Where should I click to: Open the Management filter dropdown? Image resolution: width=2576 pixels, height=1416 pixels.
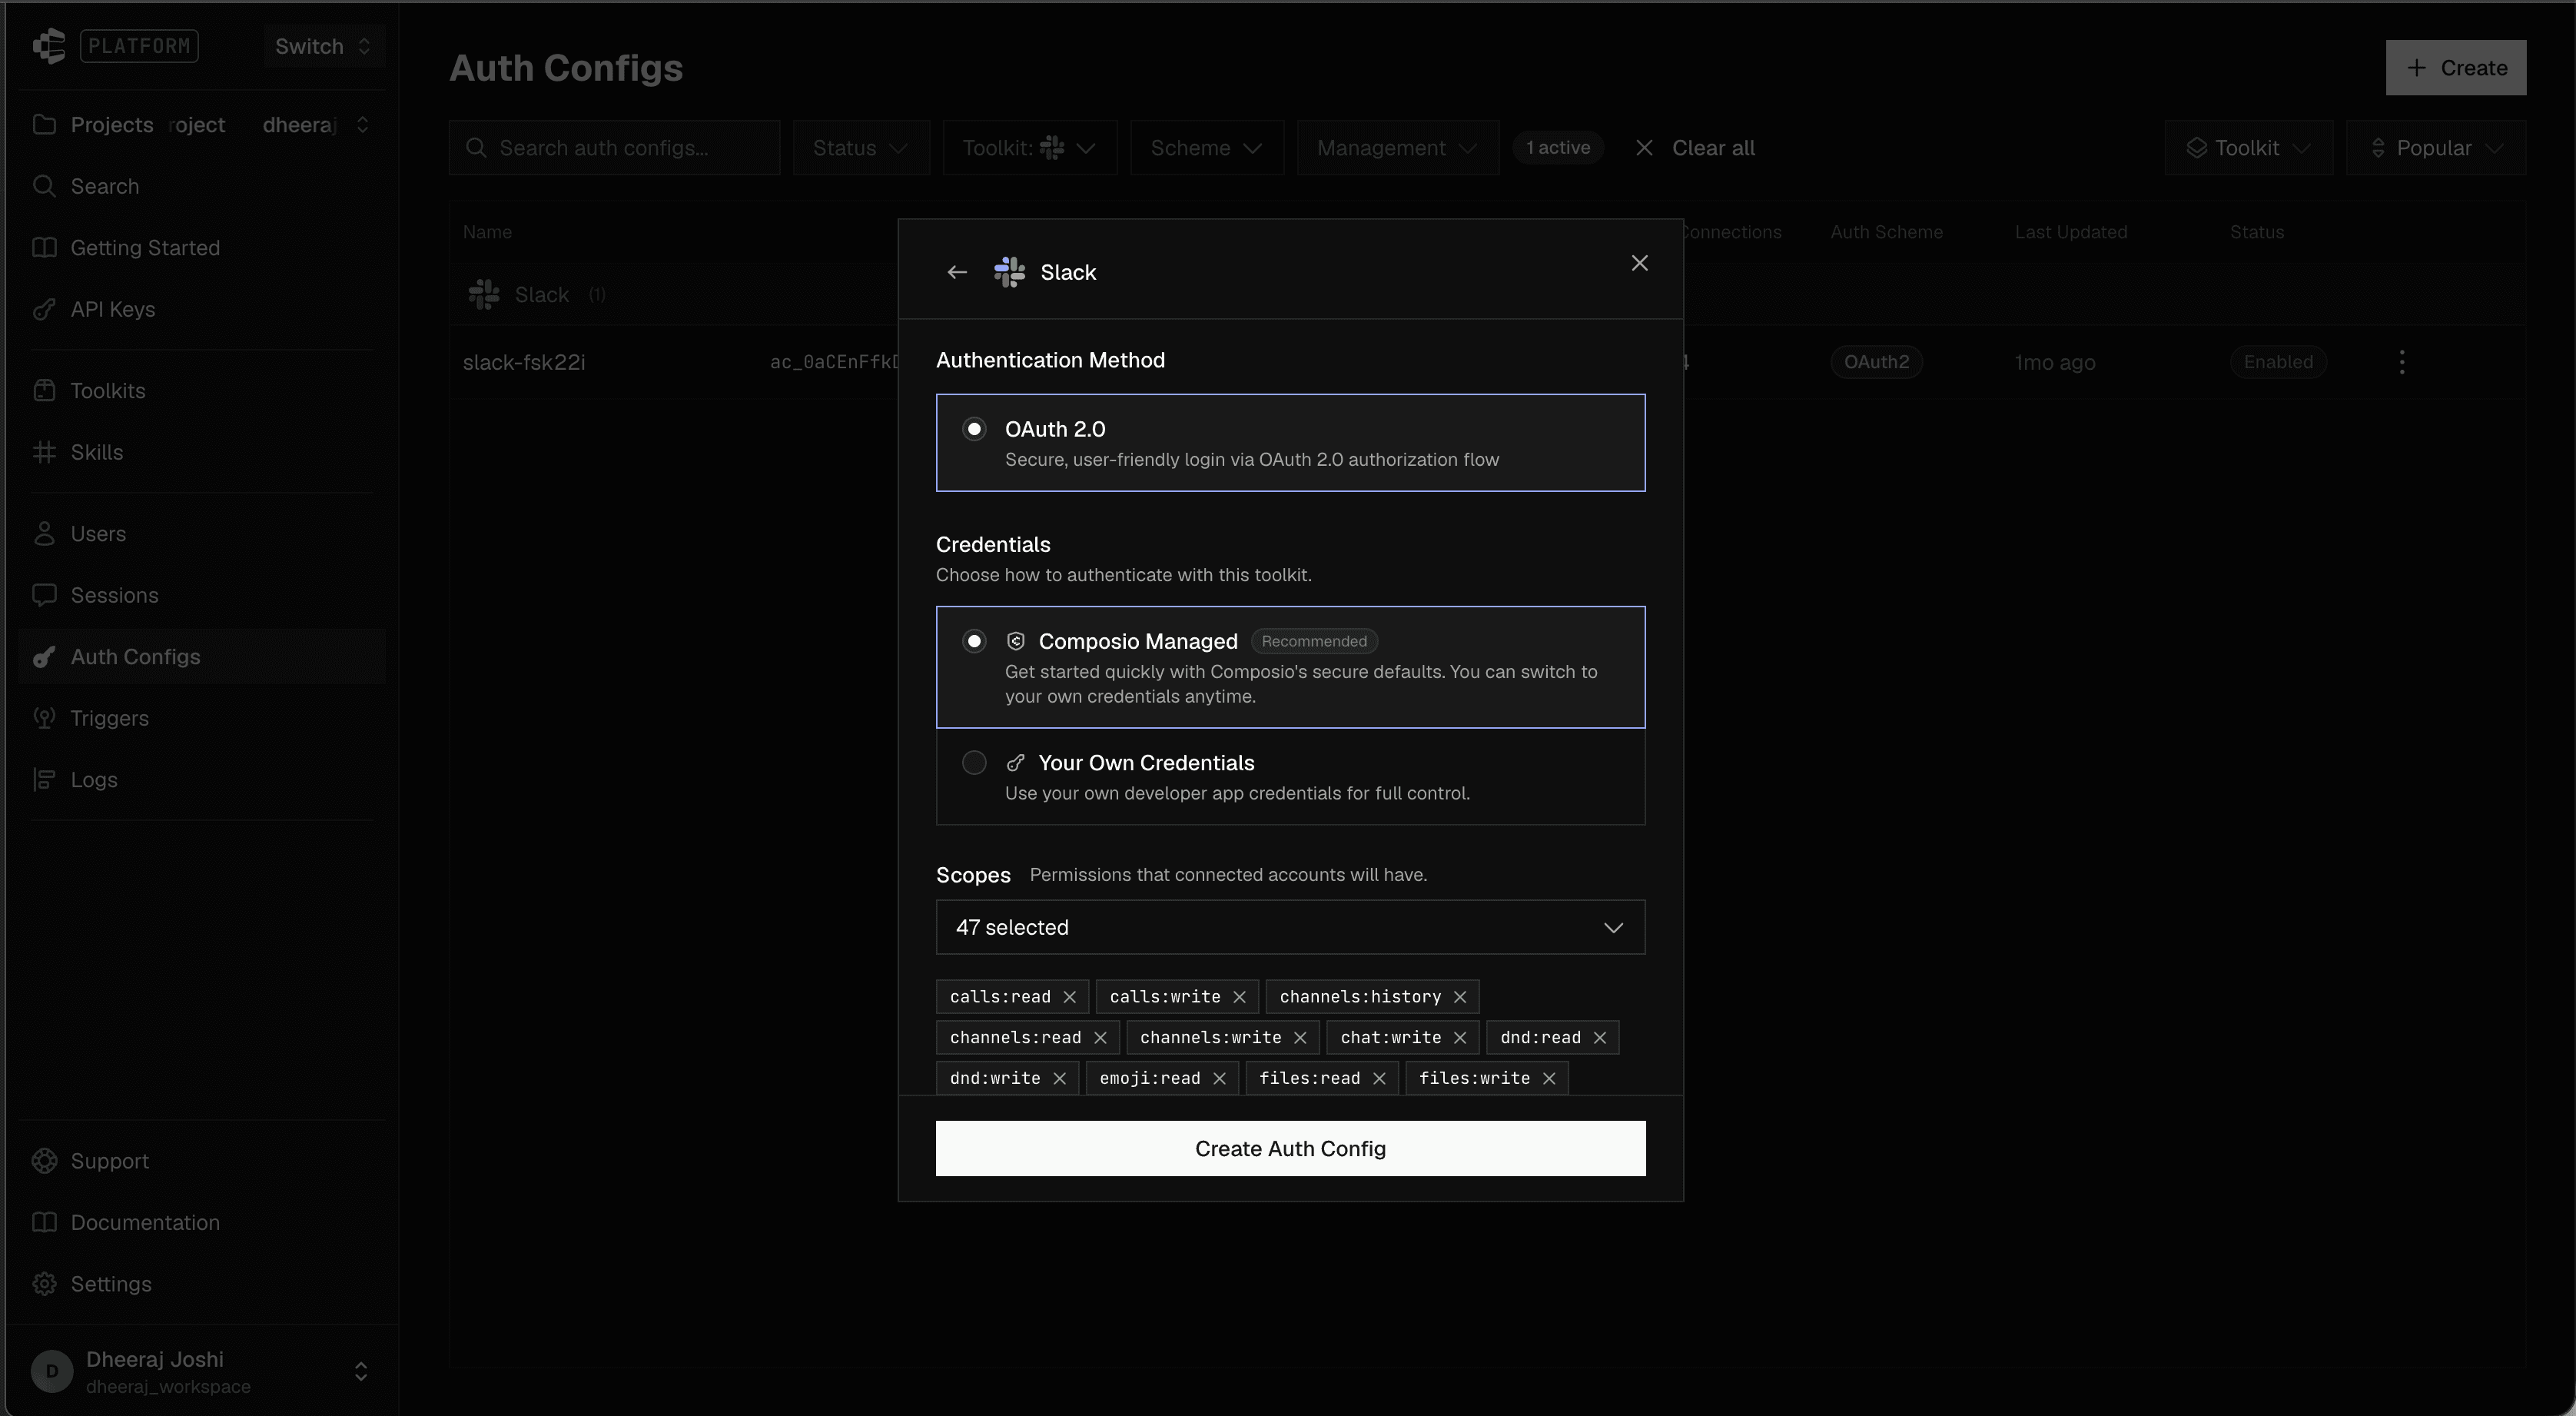tap(1397, 148)
